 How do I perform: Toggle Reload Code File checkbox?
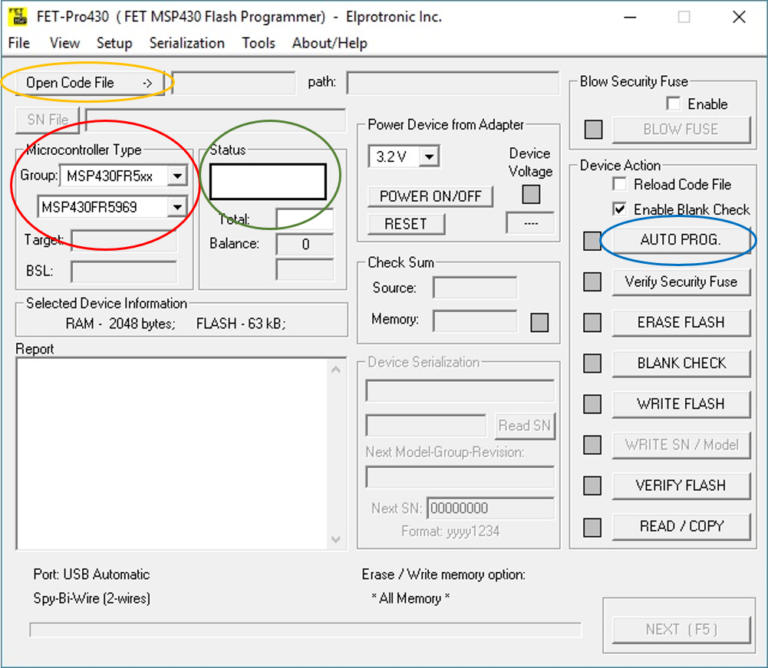pos(619,184)
